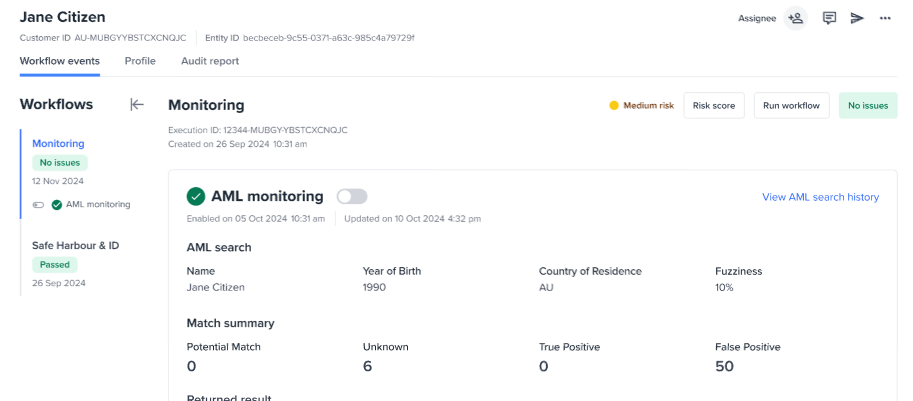Open the comments icon

tap(829, 18)
